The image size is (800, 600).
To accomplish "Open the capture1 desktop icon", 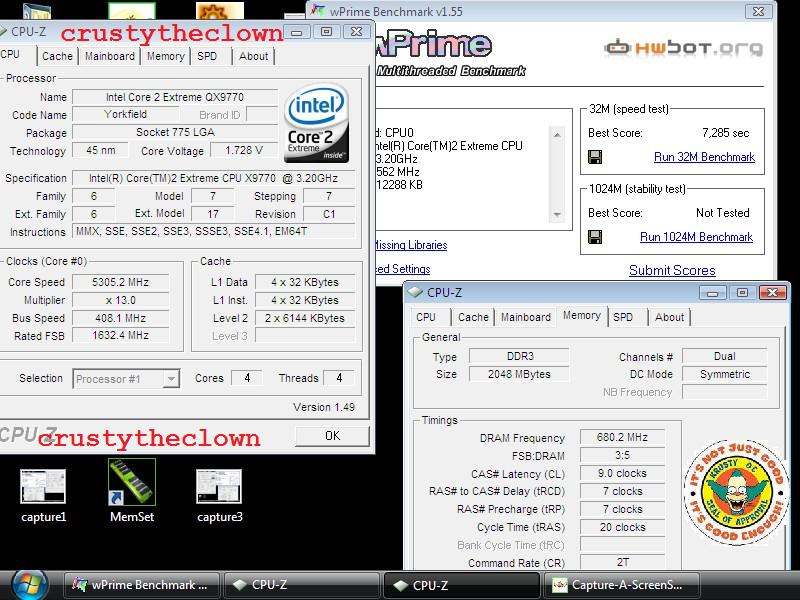I will coord(43,496).
